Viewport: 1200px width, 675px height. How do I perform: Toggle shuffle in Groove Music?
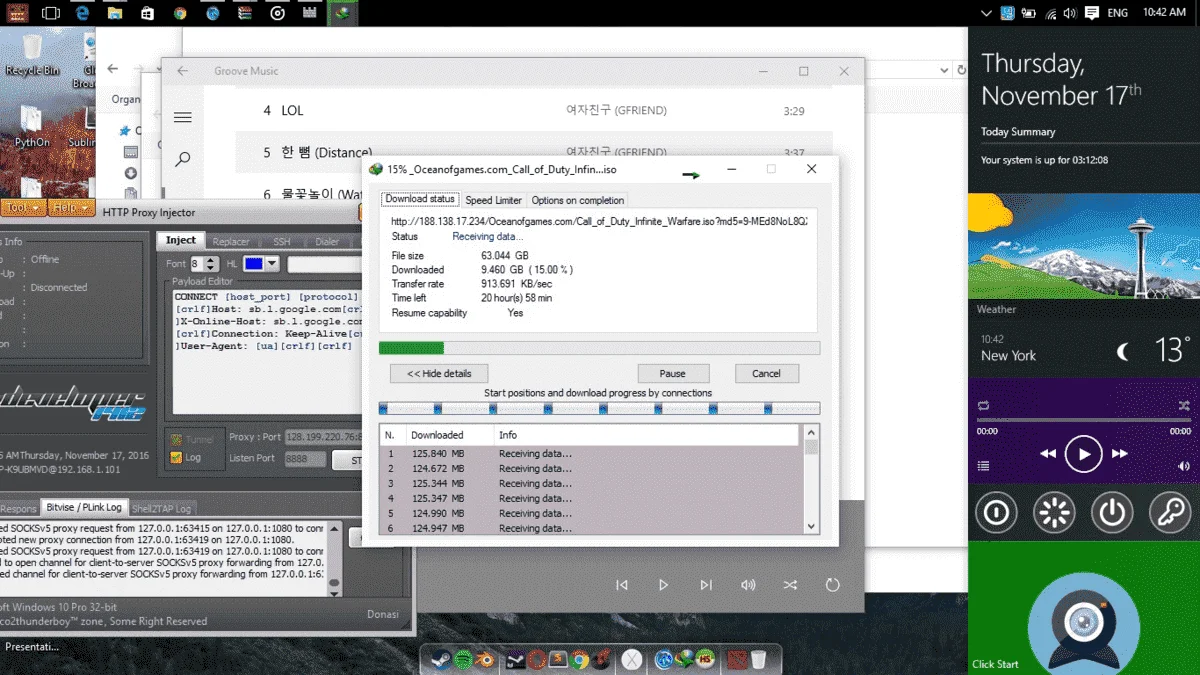coord(790,585)
